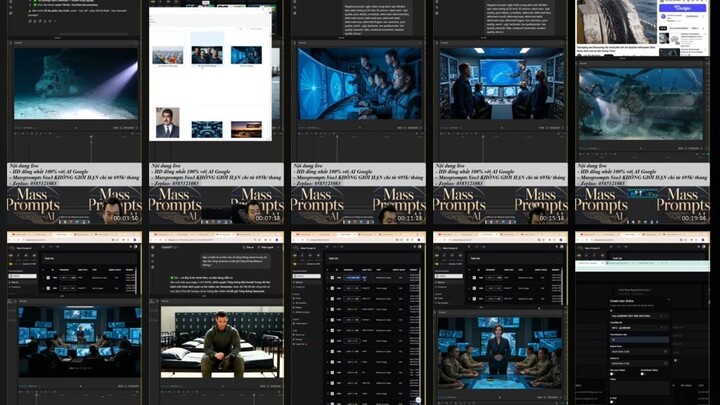
Task: Click the blue button in the 00:19:06 frame
Action: pyautogui.click(x=682, y=8)
